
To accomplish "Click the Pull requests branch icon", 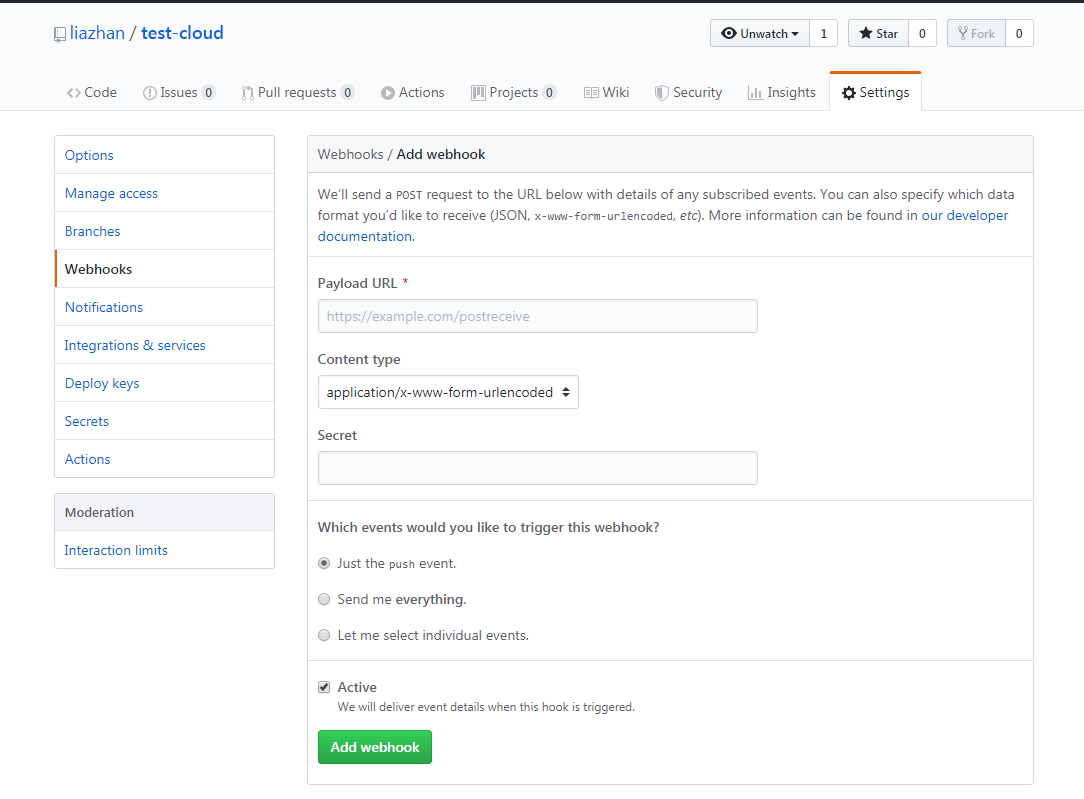I will (247, 93).
